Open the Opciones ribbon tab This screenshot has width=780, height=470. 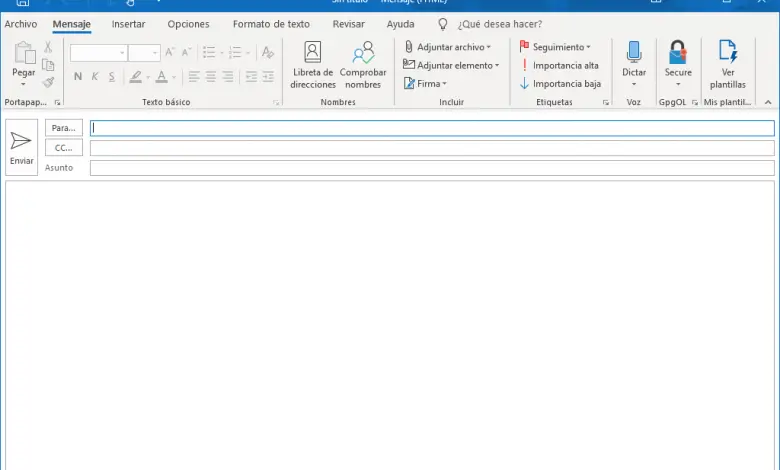pos(188,24)
